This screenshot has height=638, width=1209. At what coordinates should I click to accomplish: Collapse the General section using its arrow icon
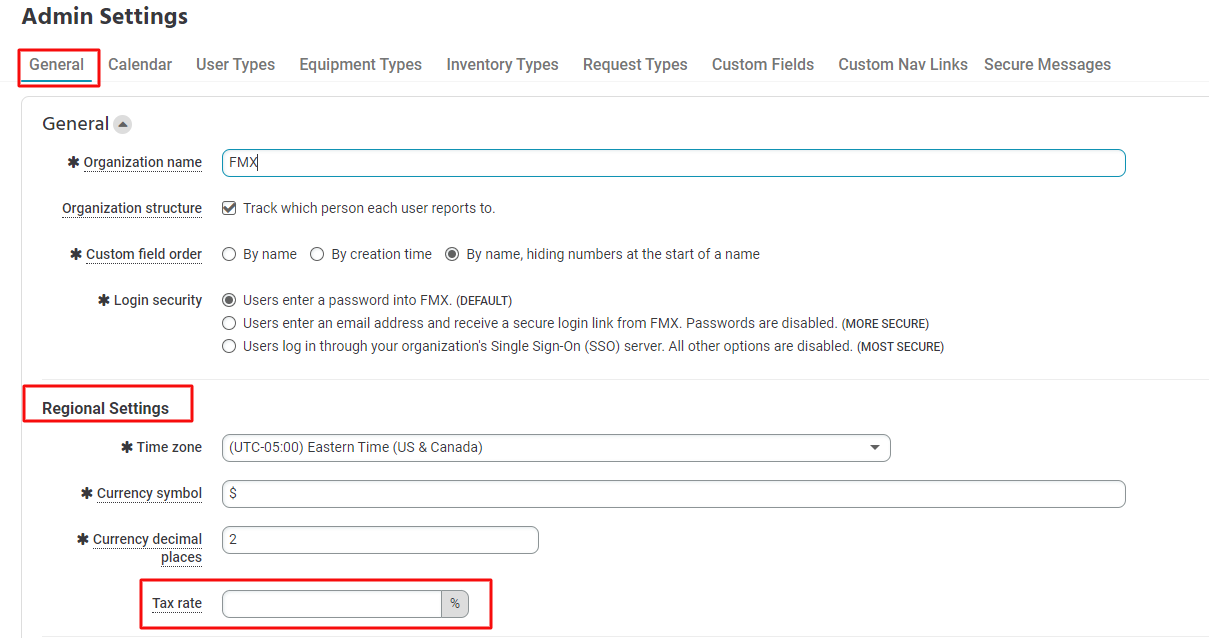pyautogui.click(x=122, y=123)
